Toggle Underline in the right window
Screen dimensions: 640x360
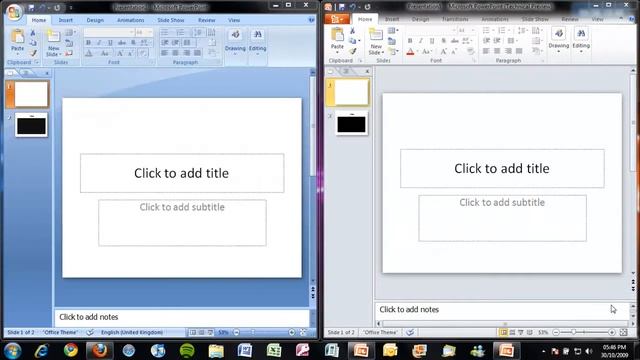click(432, 41)
